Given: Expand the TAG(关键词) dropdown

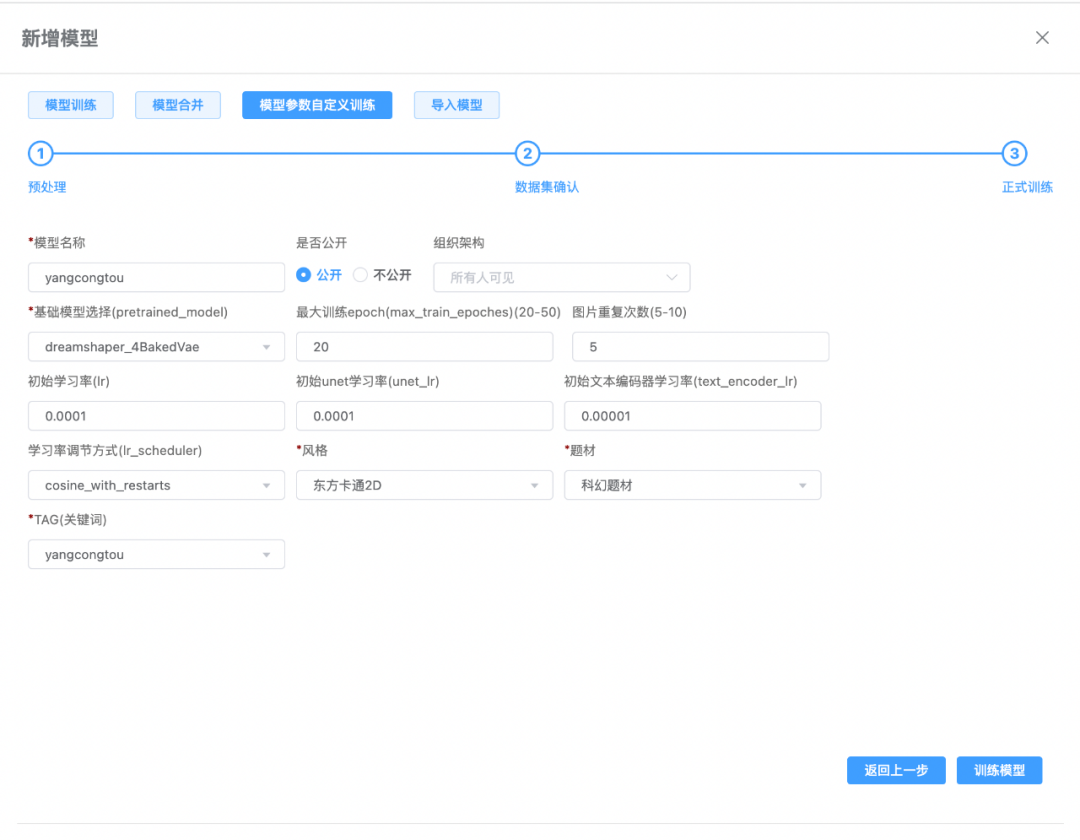Looking at the screenshot, I should point(156,554).
